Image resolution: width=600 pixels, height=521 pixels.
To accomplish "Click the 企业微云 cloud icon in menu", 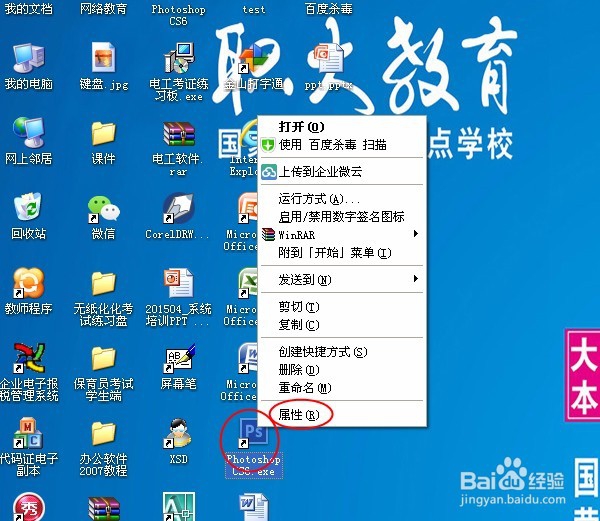I will [269, 172].
